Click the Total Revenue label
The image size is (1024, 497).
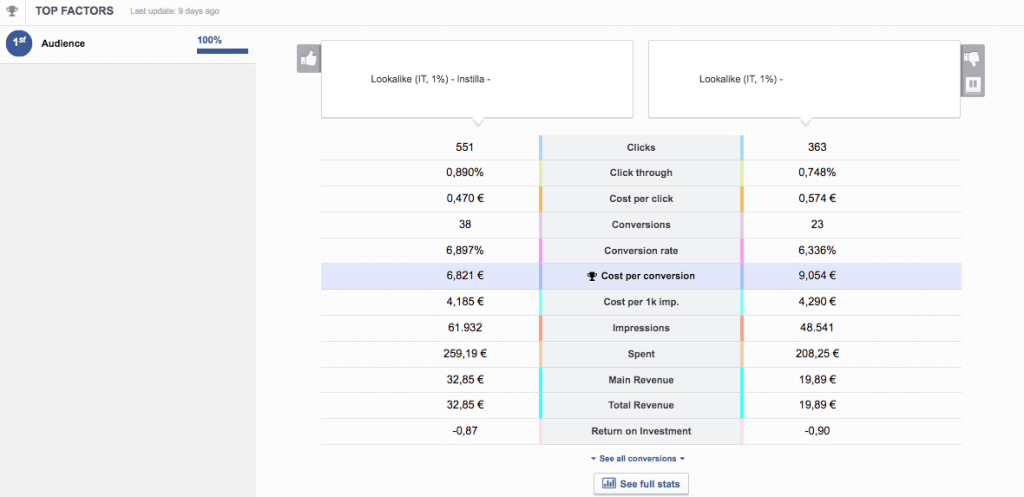coord(641,406)
